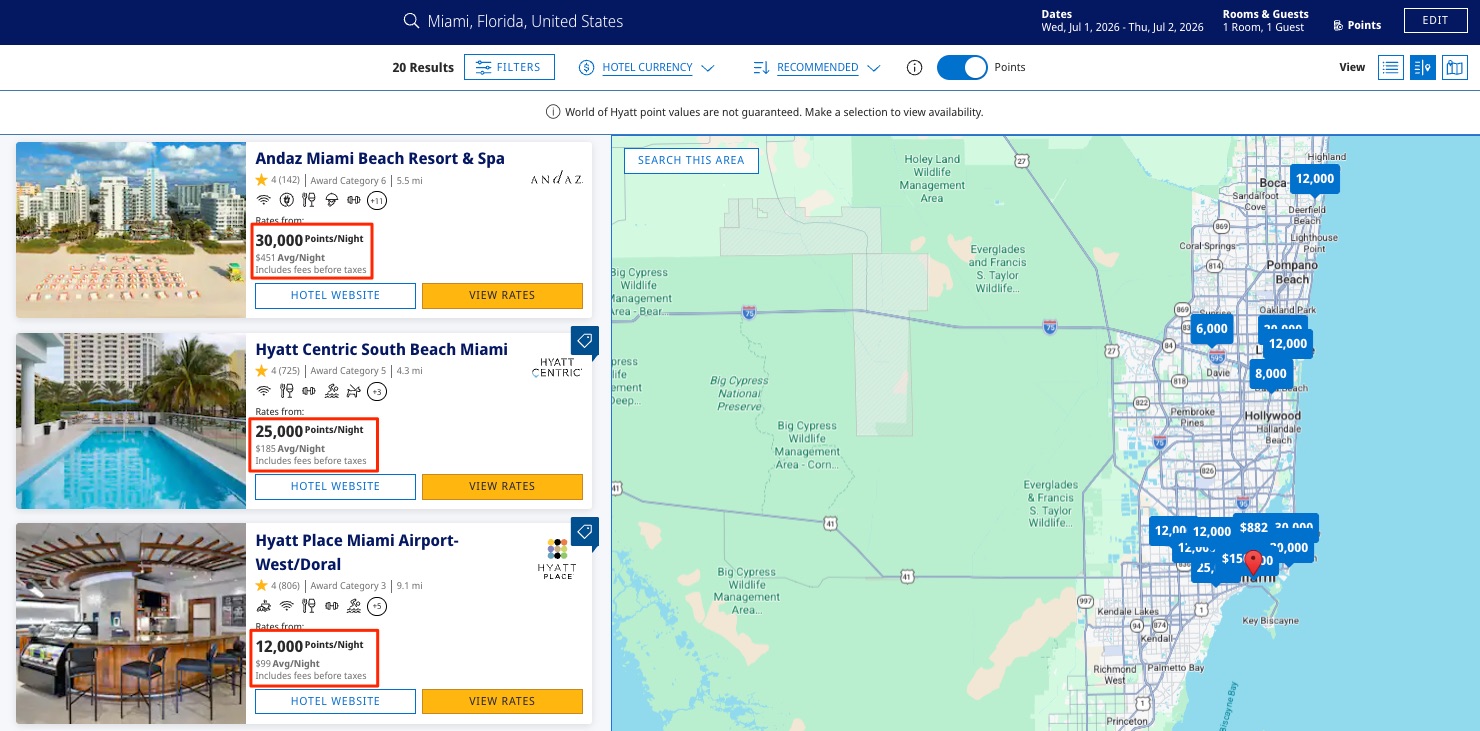The width and height of the screenshot is (1480, 731).
Task: Click the Andaz EV charging amenity icon
Action: tap(286, 200)
